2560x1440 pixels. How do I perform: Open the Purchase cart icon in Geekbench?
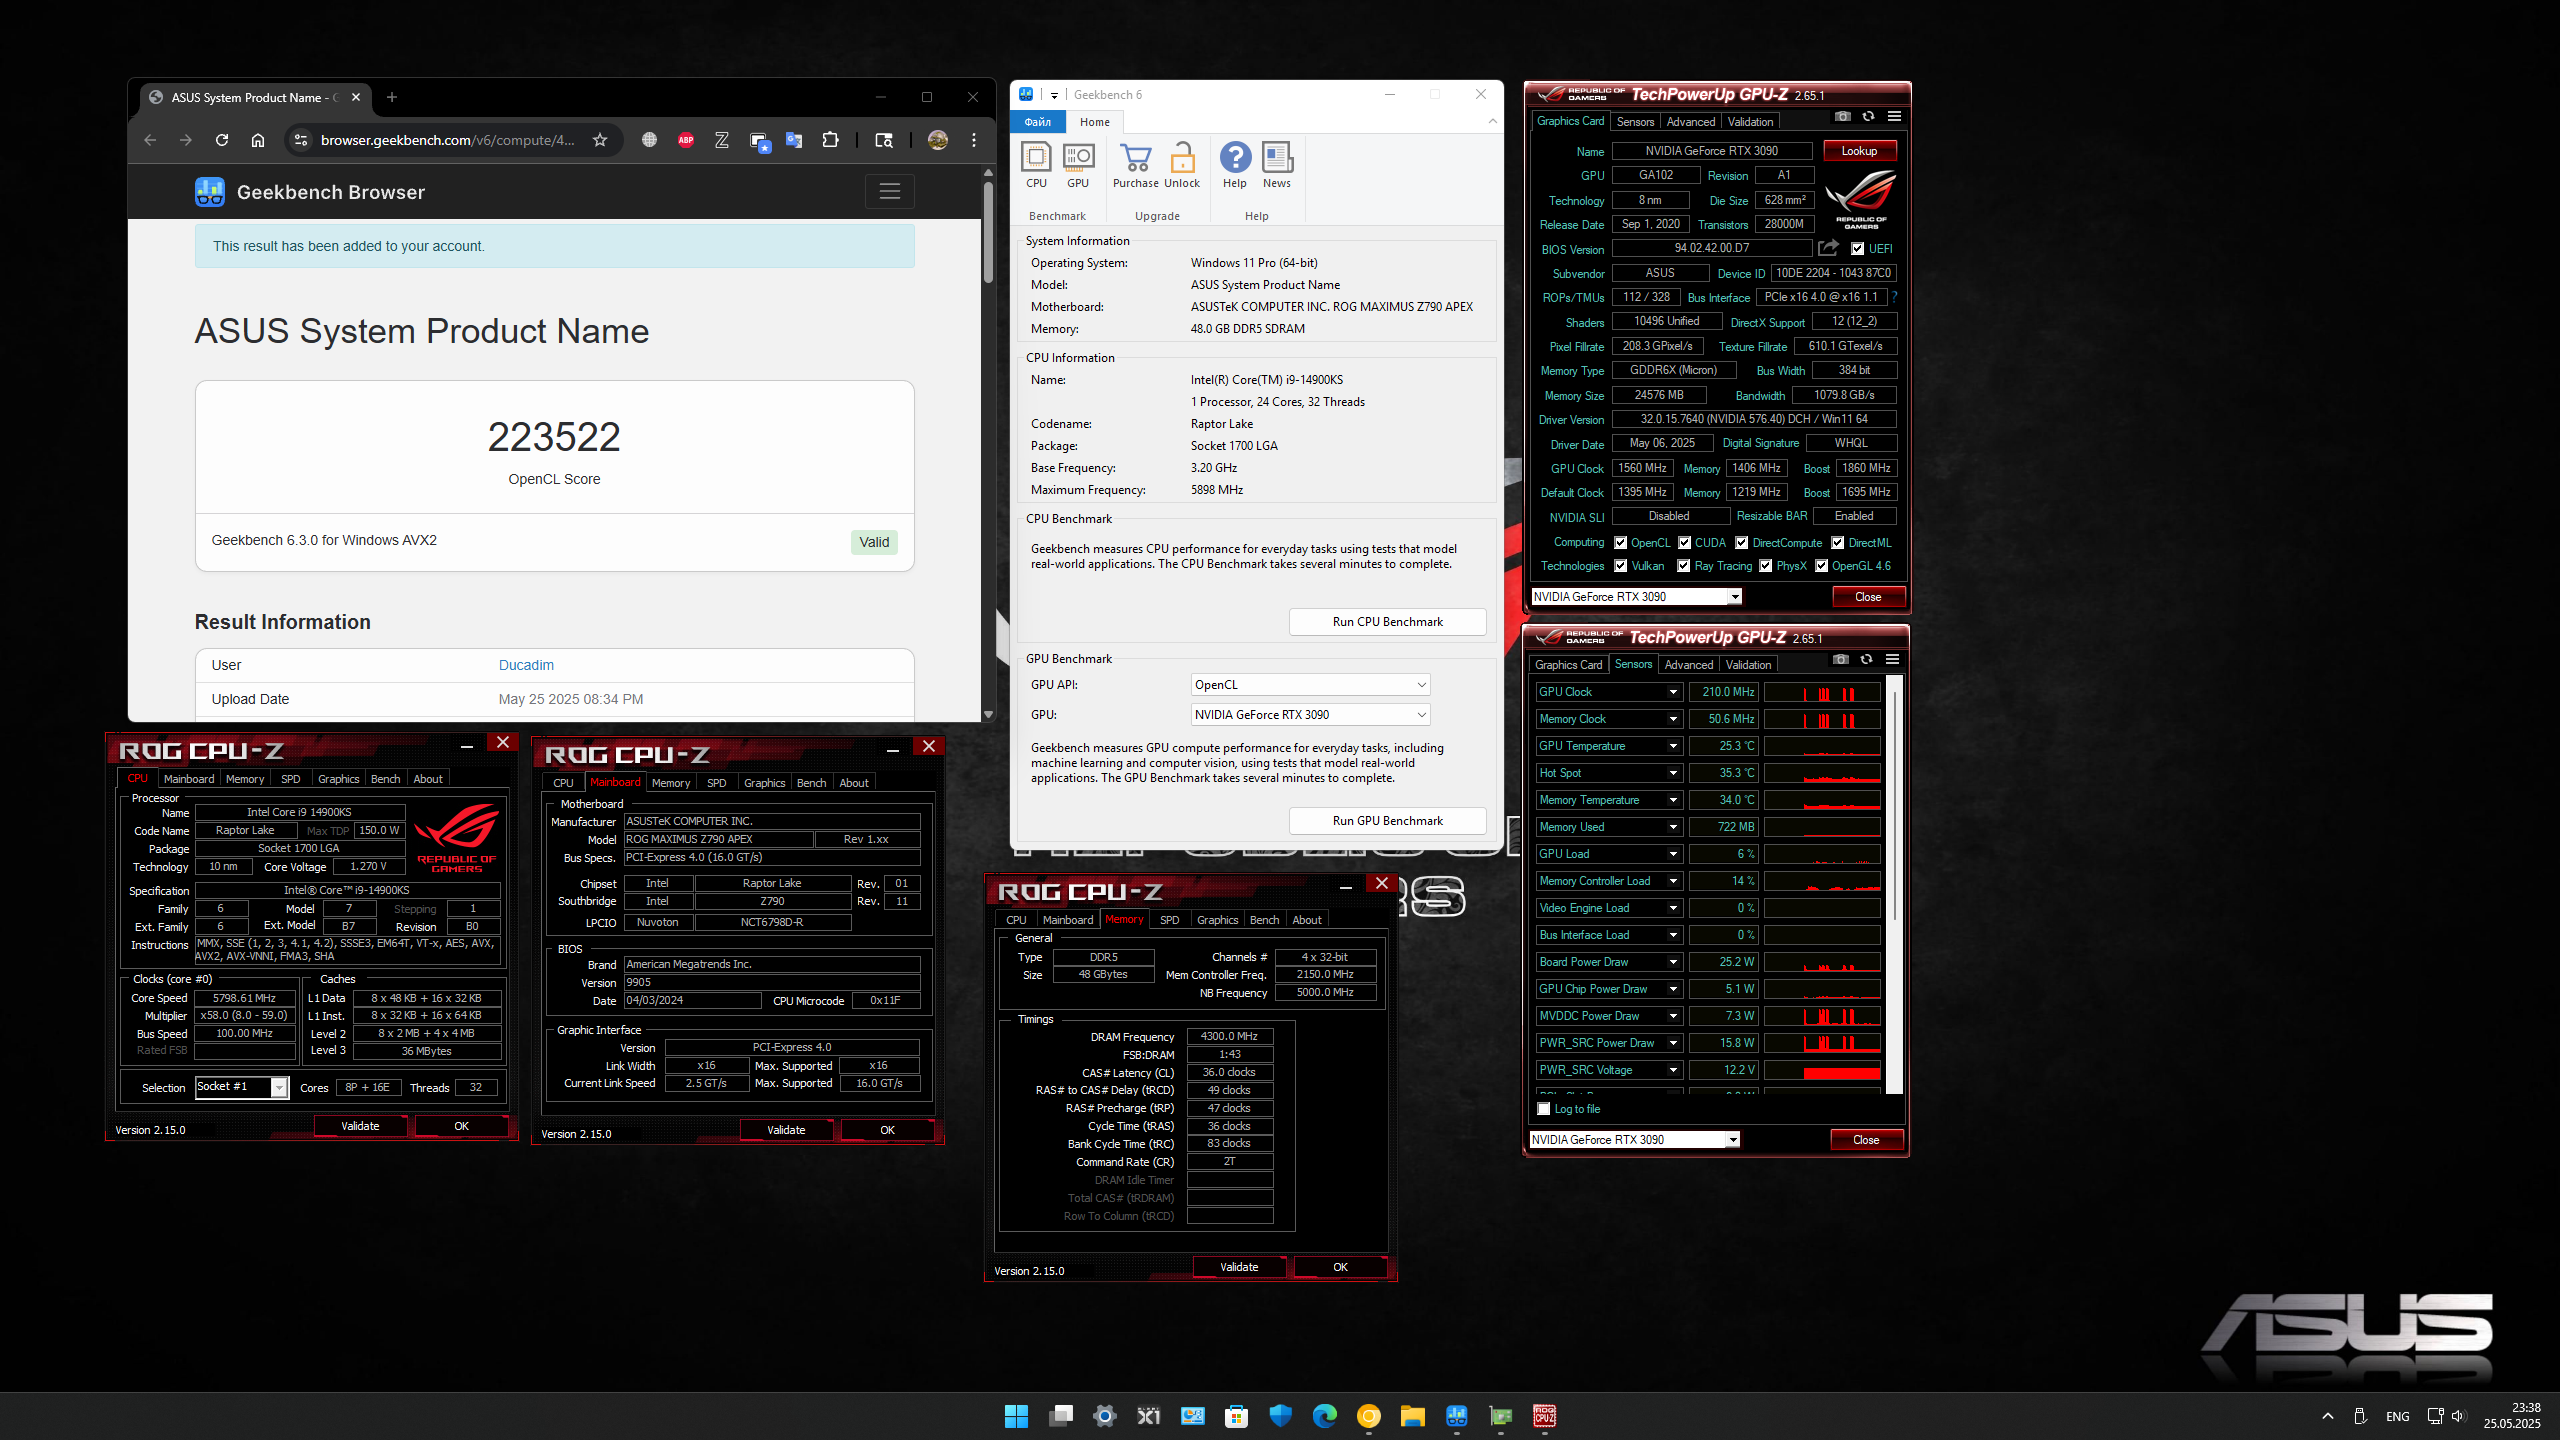click(1136, 165)
